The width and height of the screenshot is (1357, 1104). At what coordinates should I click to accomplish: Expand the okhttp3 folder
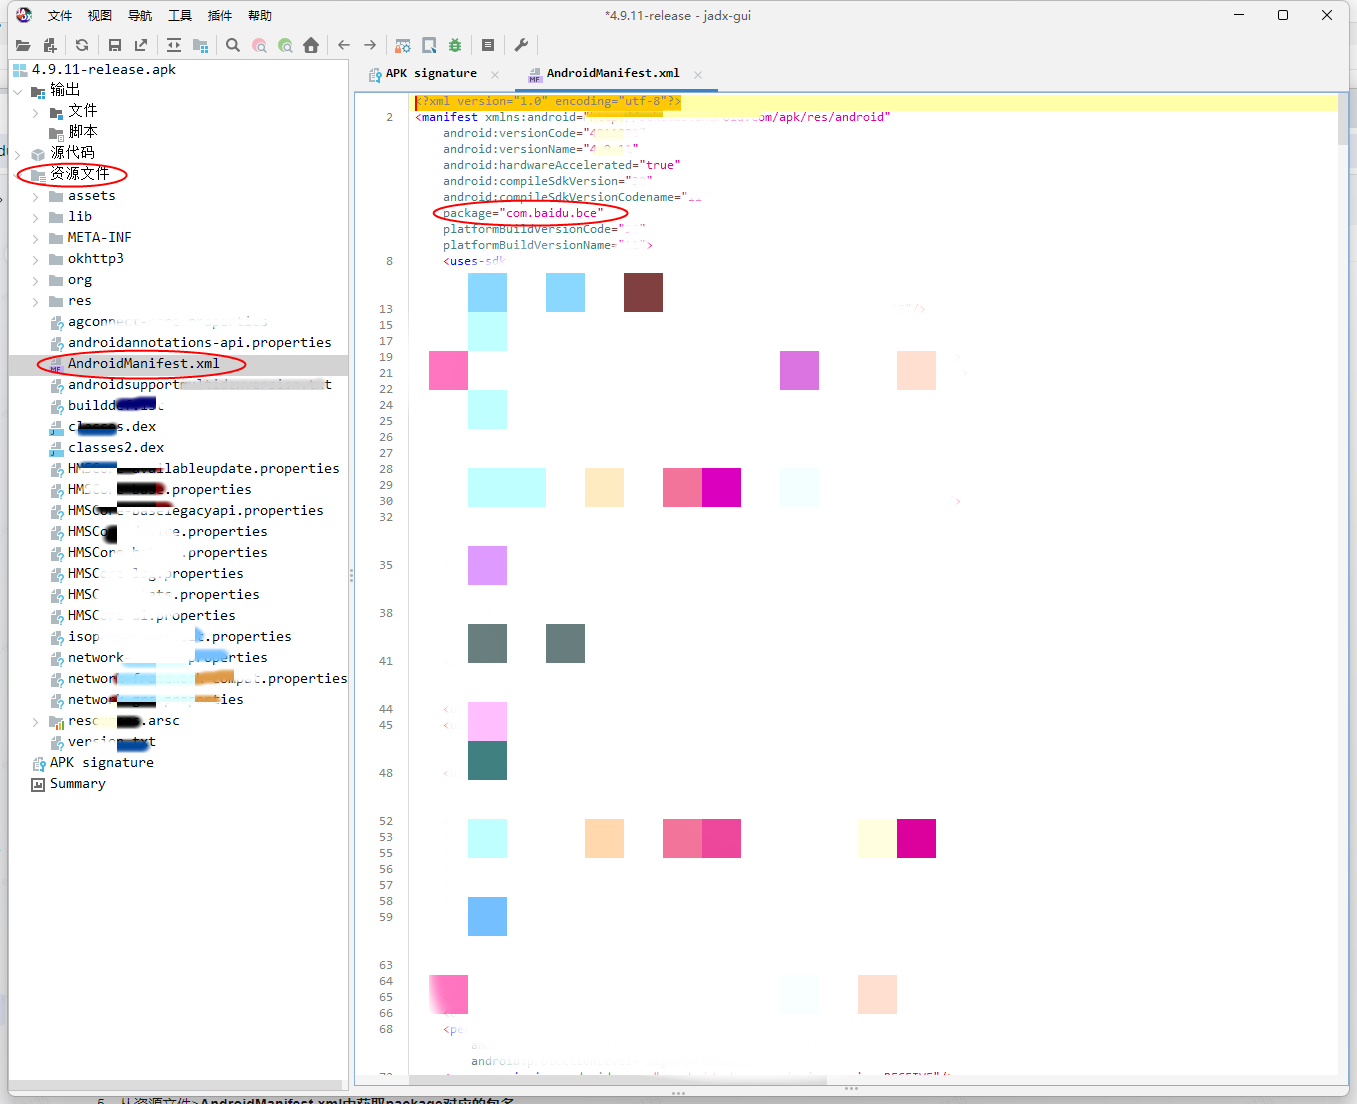(x=36, y=259)
